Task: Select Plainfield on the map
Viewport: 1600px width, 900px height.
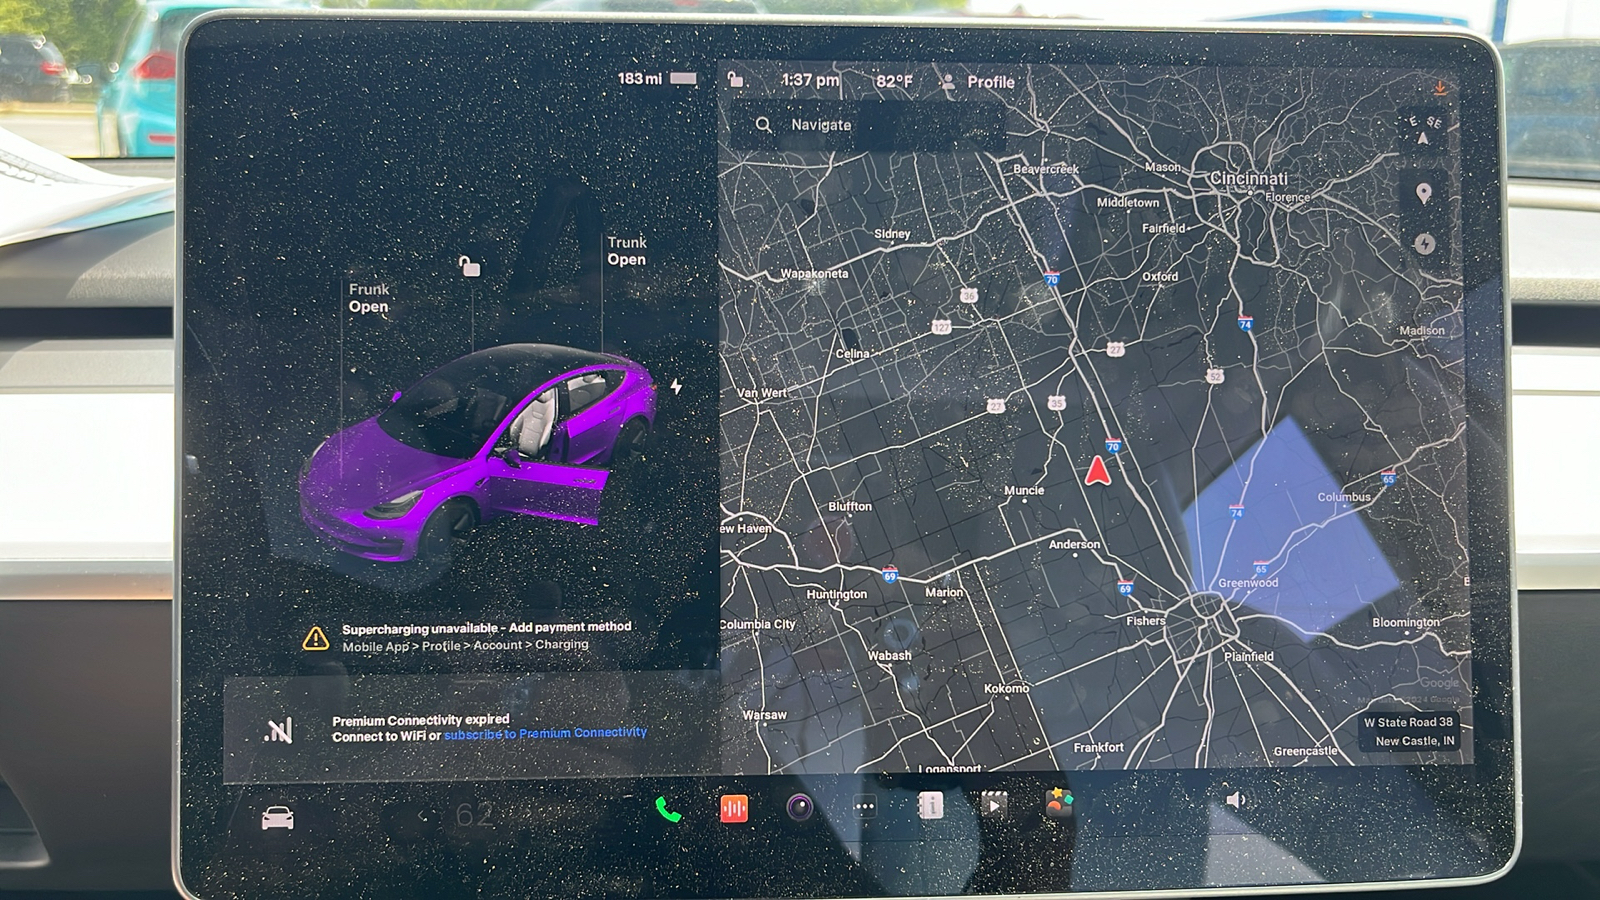Action: tap(1249, 656)
